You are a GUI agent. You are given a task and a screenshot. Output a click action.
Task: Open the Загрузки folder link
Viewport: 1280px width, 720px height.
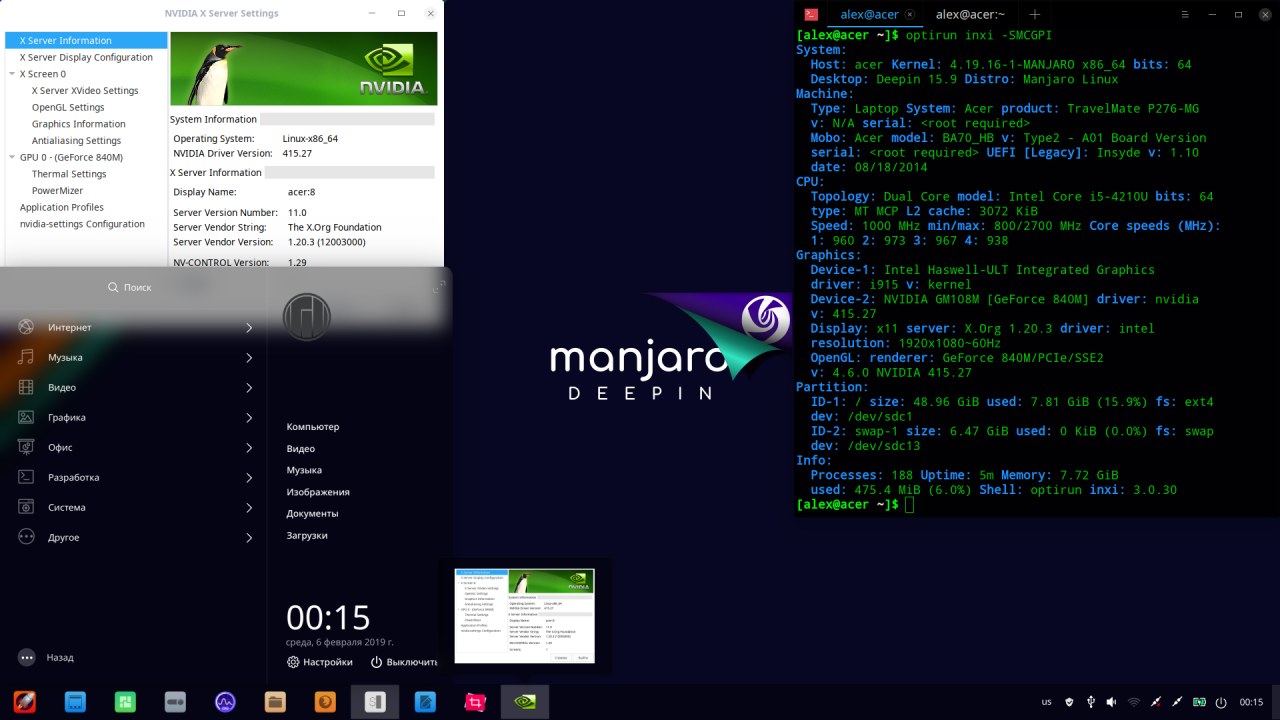pyautogui.click(x=307, y=536)
